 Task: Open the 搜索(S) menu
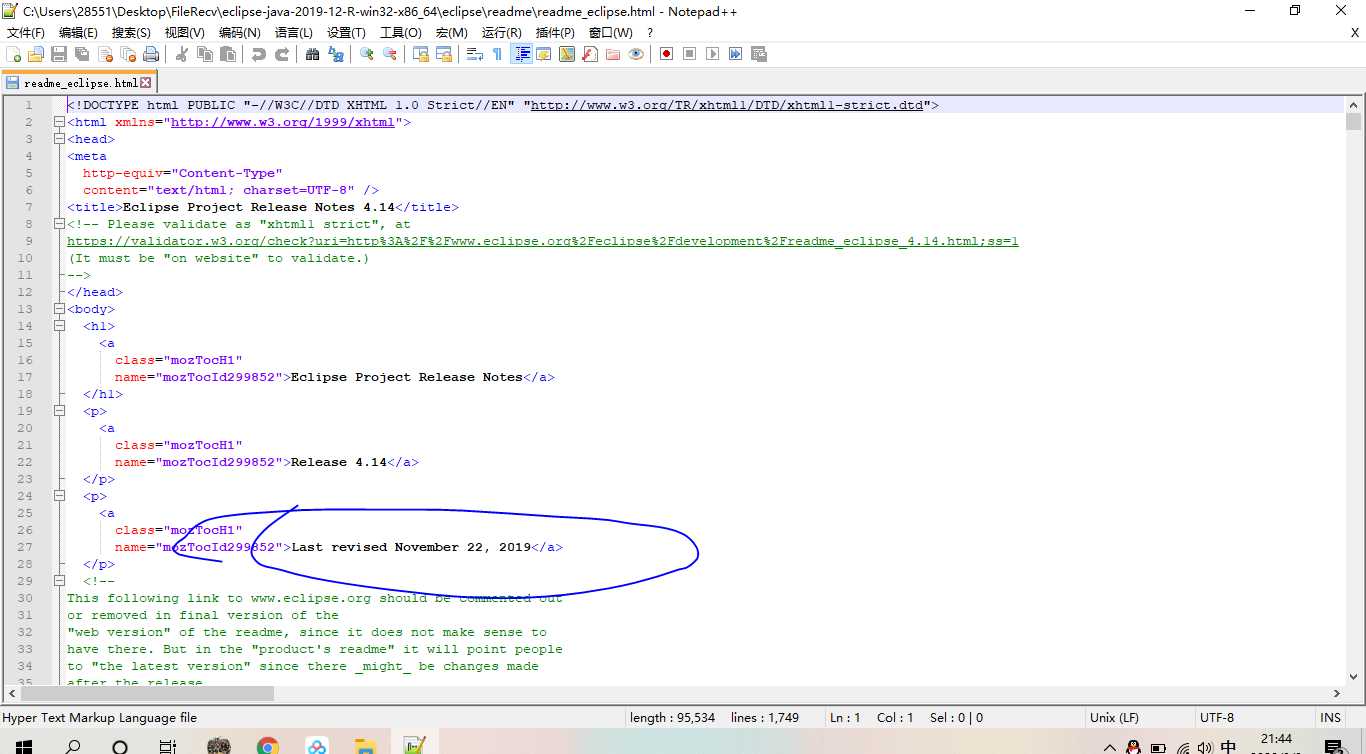(131, 33)
